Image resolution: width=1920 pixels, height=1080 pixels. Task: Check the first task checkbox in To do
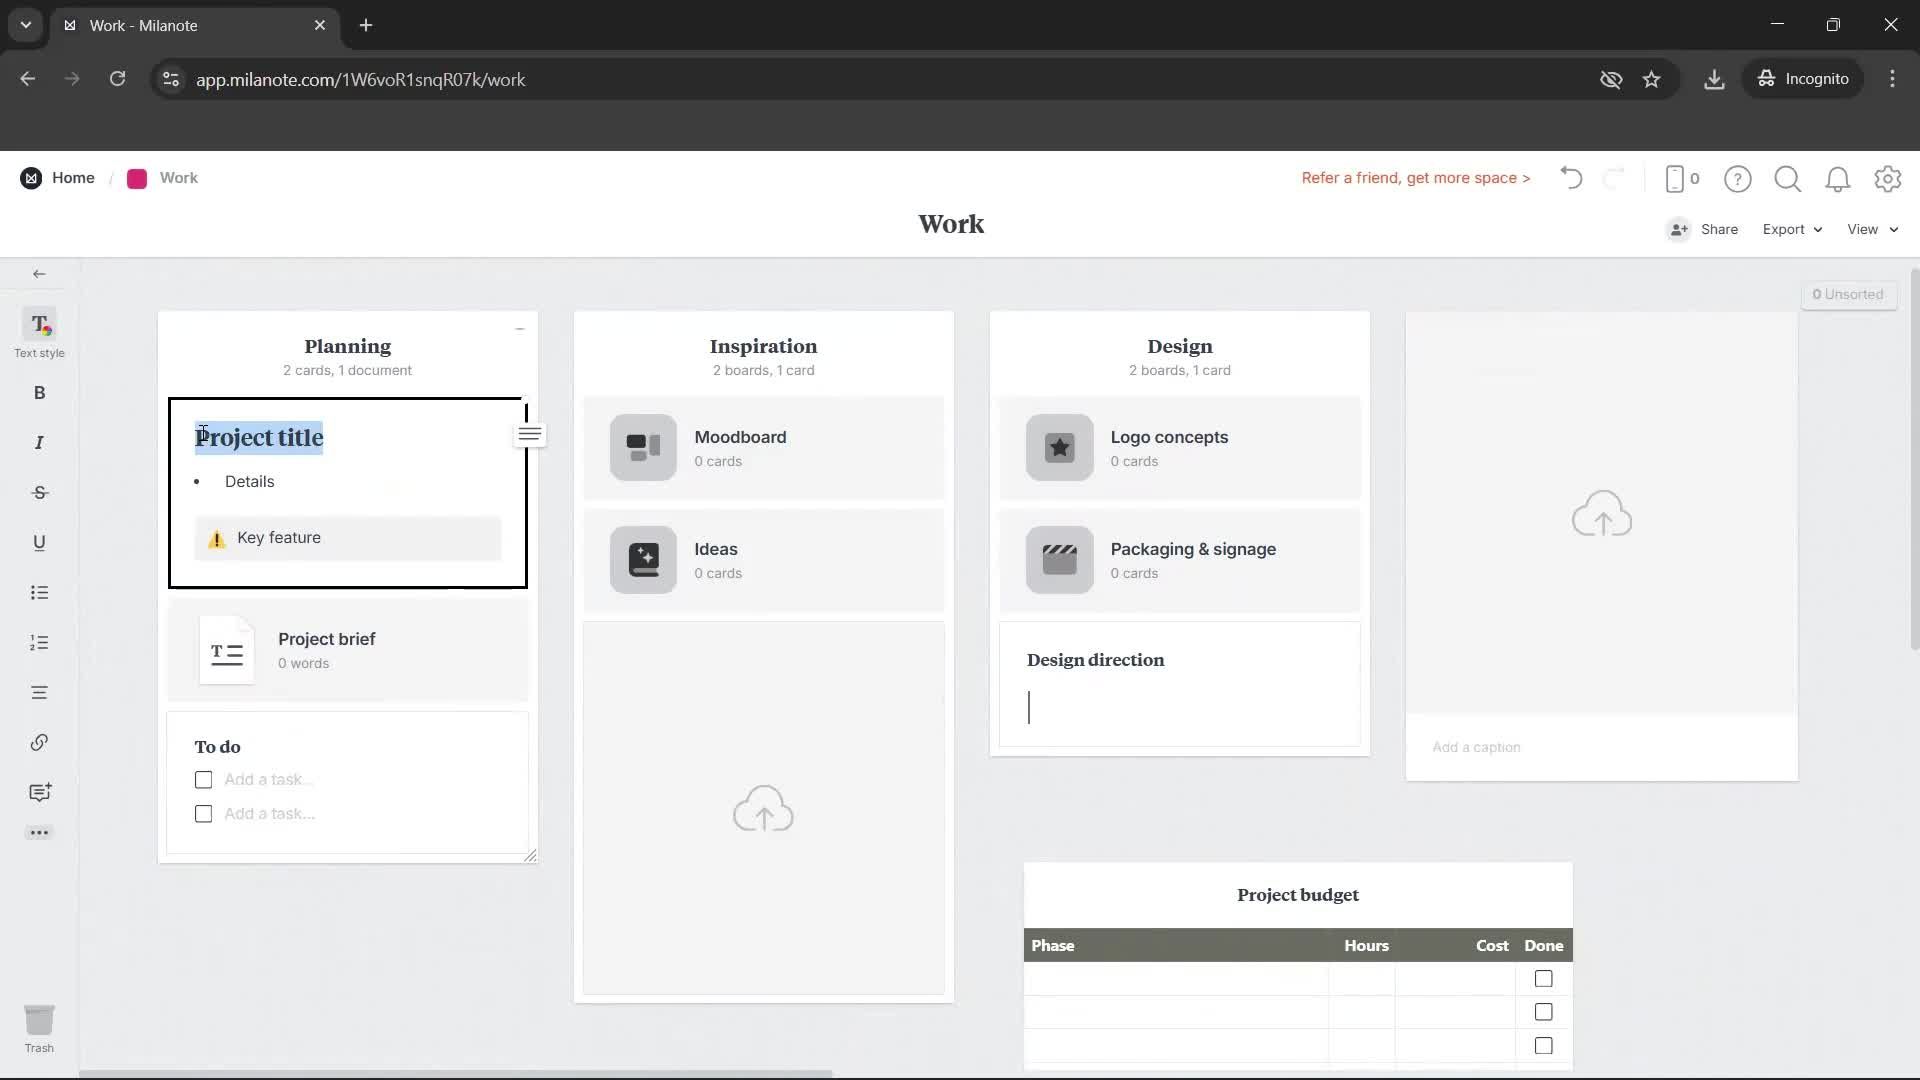(203, 779)
